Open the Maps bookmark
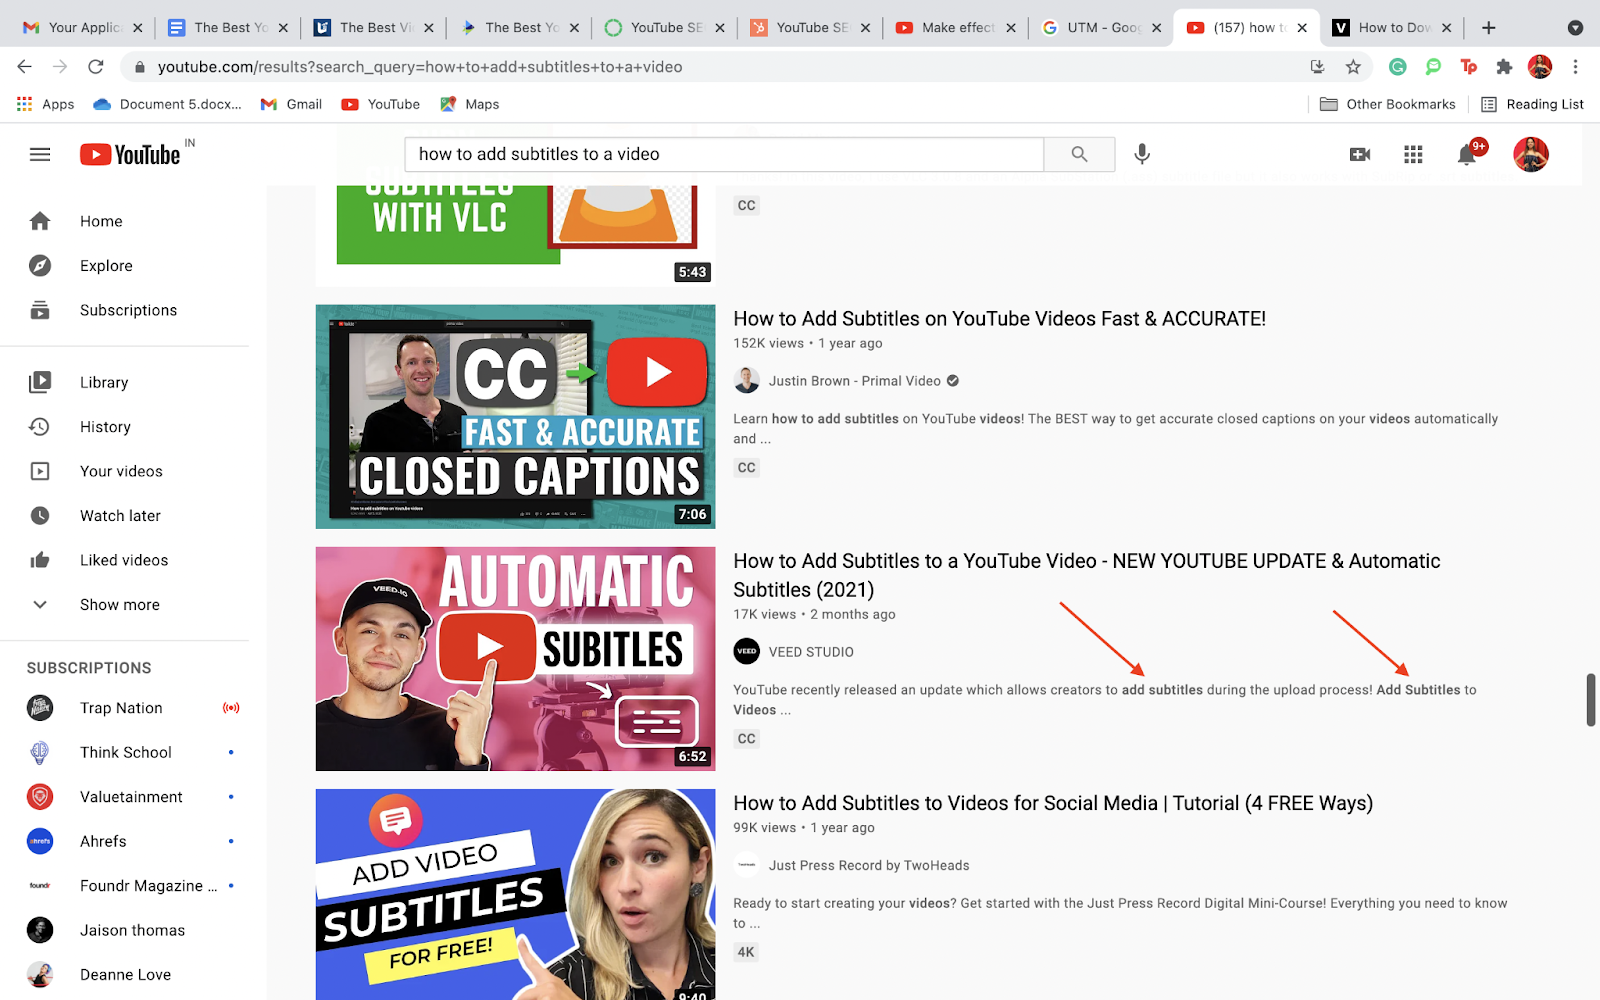This screenshot has height=1000, width=1600. (469, 104)
